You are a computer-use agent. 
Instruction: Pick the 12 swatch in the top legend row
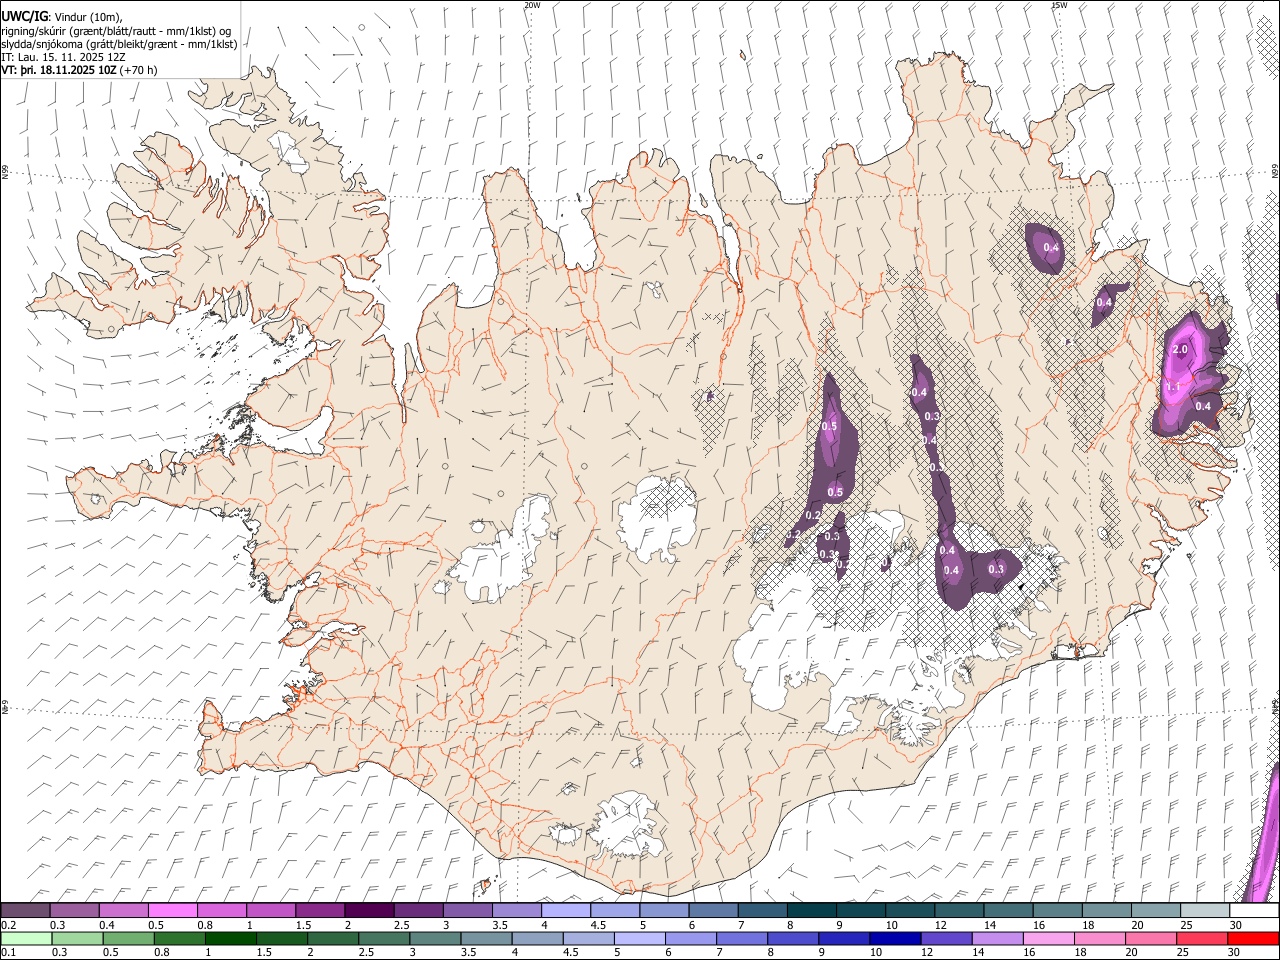click(960, 911)
